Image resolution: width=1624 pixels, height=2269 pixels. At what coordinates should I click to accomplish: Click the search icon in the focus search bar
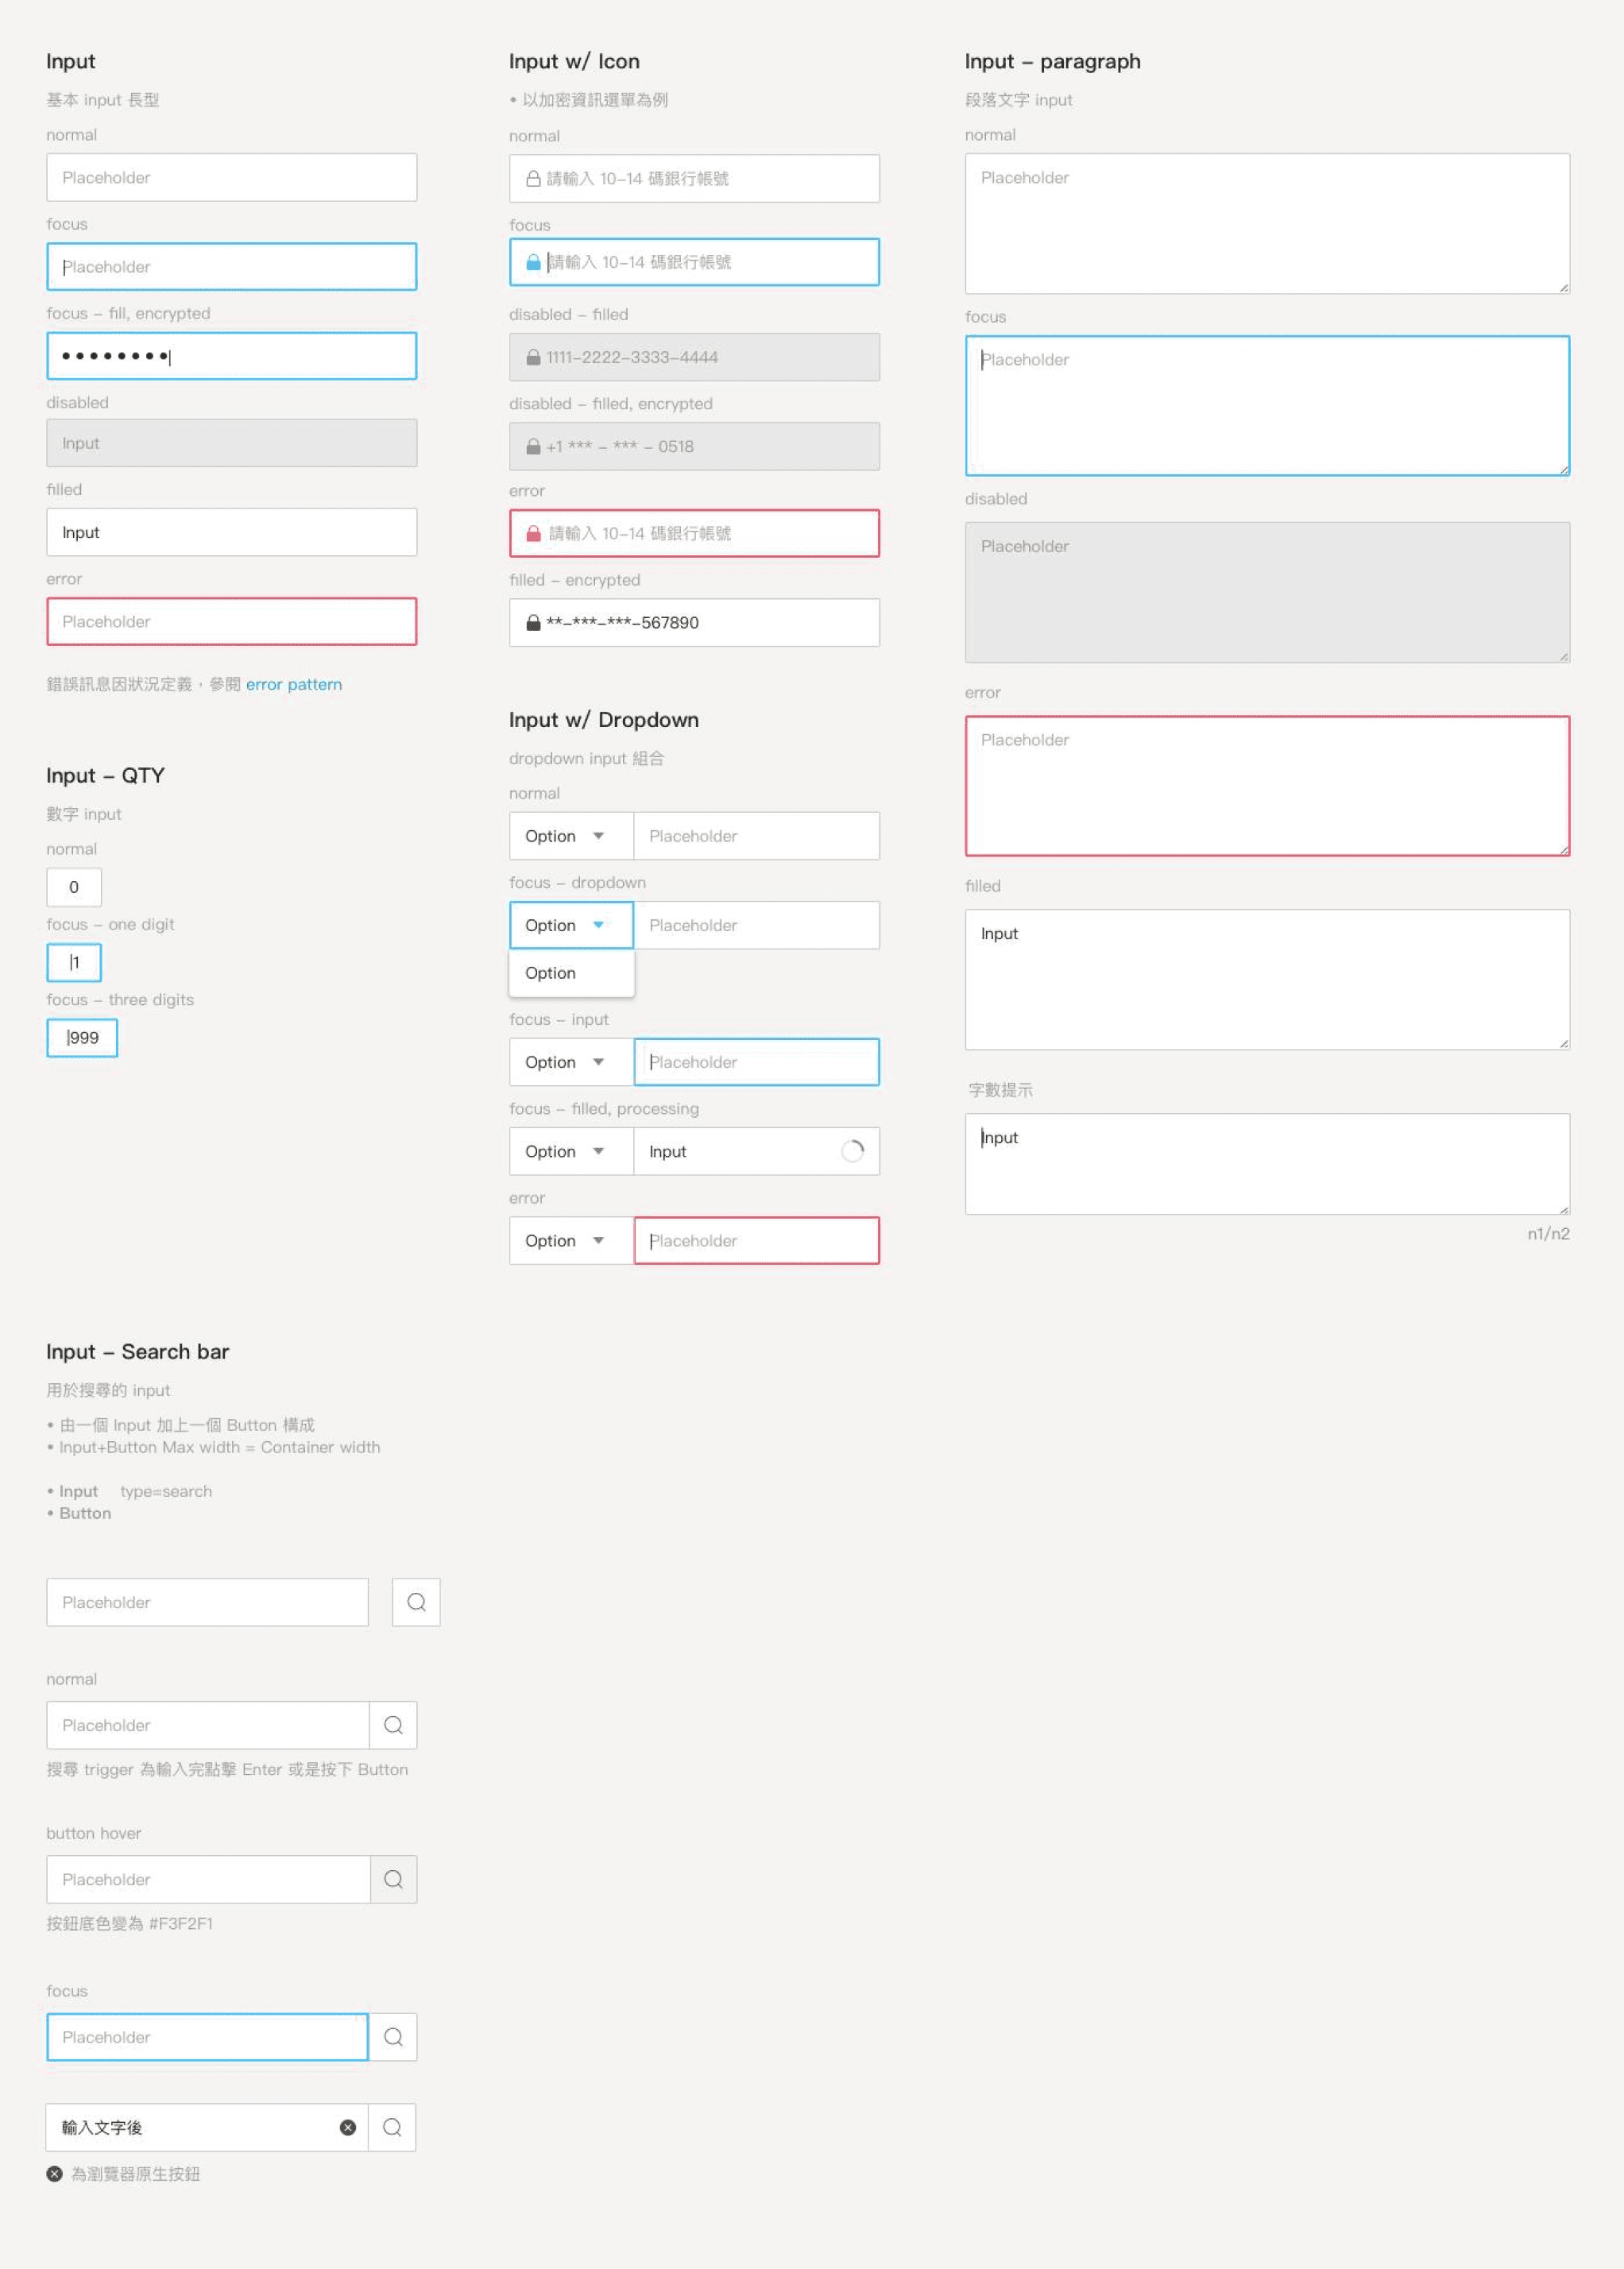pos(393,2037)
